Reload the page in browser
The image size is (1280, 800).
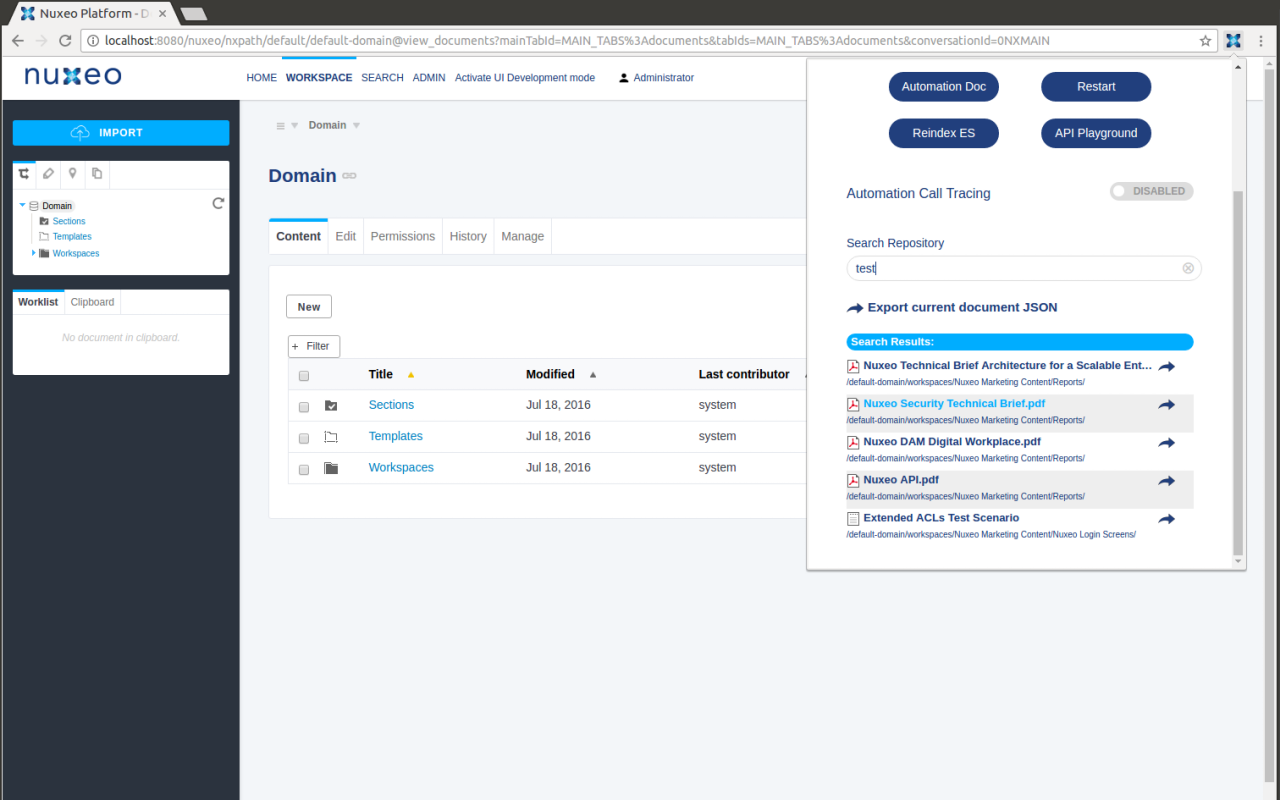coord(65,41)
